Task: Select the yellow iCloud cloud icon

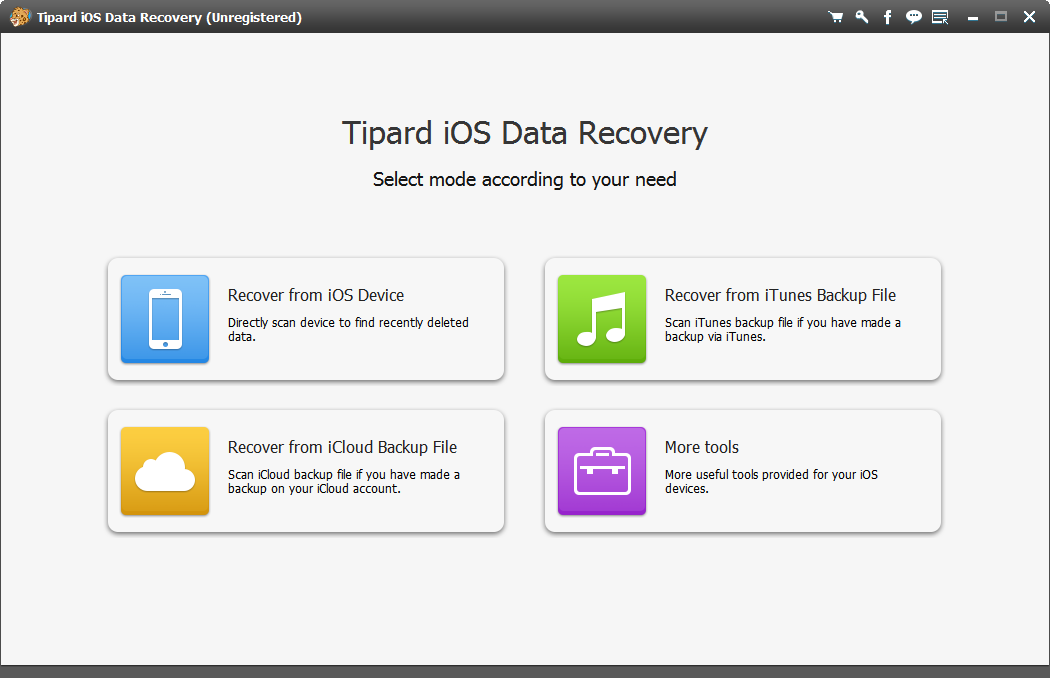Action: pyautogui.click(x=165, y=471)
